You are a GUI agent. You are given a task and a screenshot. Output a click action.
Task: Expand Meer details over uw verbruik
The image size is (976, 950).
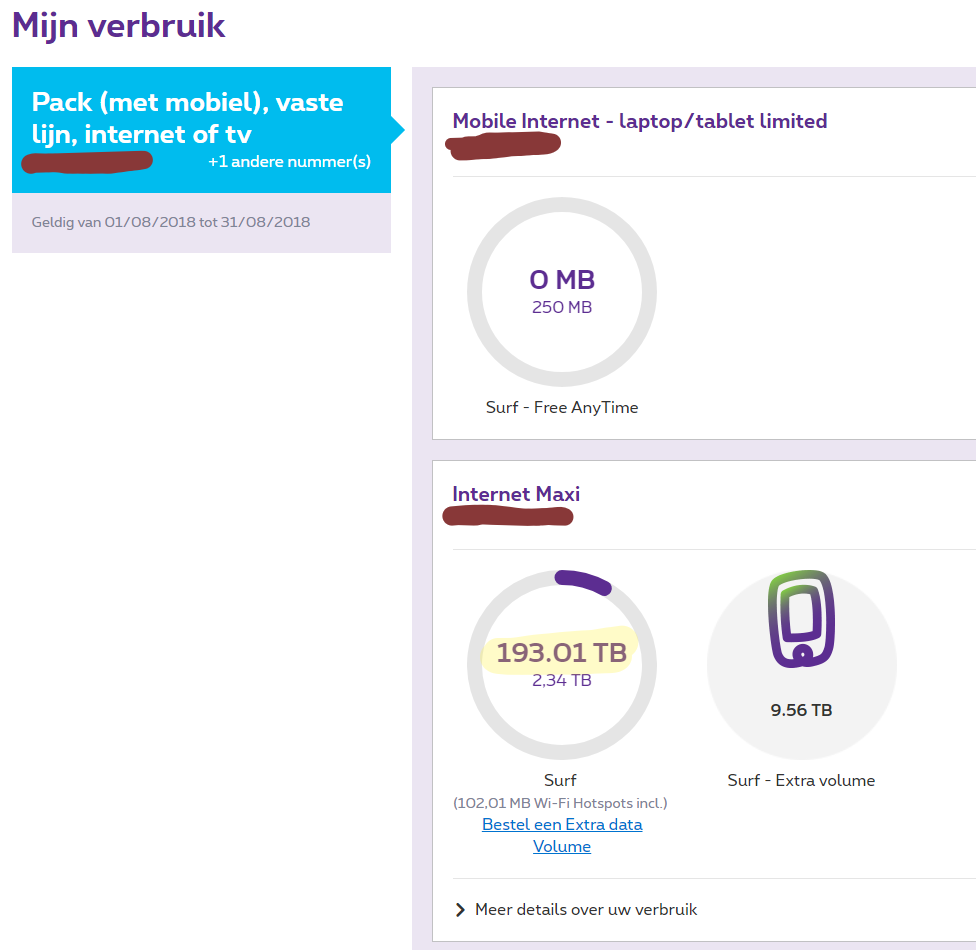point(586,910)
